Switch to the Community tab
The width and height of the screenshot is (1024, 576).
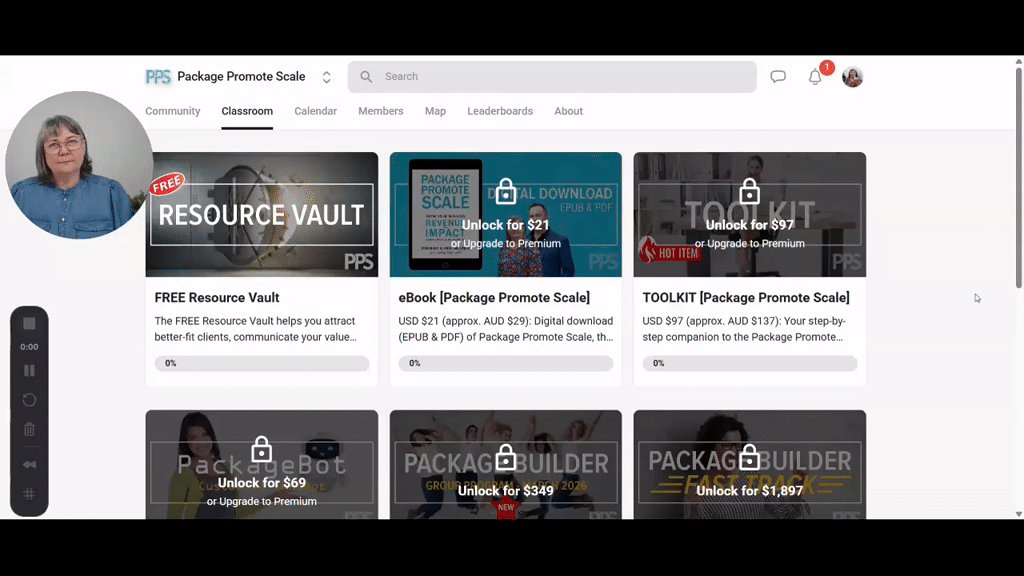pos(172,111)
